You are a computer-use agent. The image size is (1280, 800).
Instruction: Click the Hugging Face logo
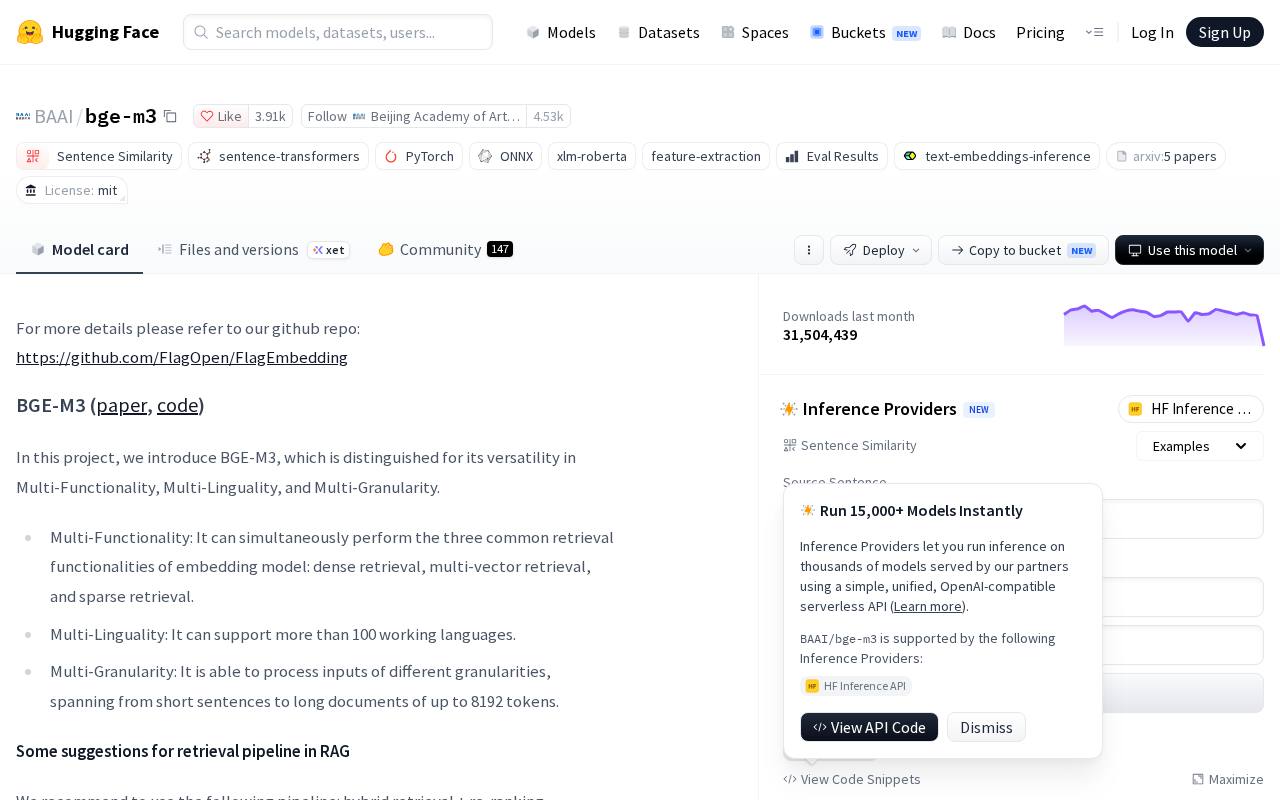click(x=88, y=32)
